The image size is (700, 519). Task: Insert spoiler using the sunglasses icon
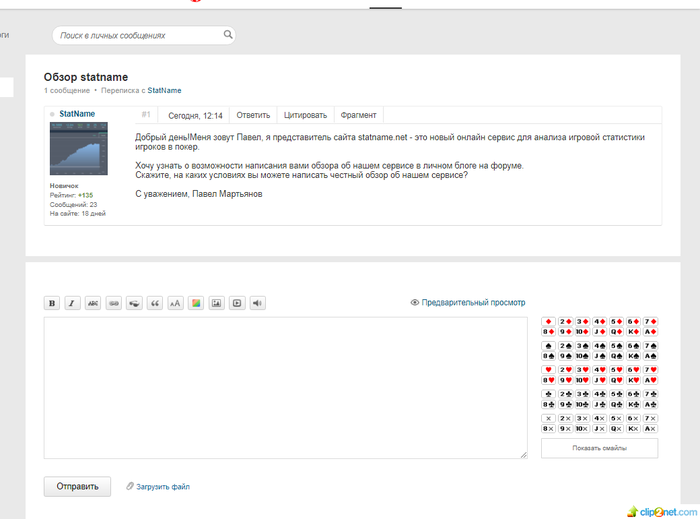(x=134, y=303)
